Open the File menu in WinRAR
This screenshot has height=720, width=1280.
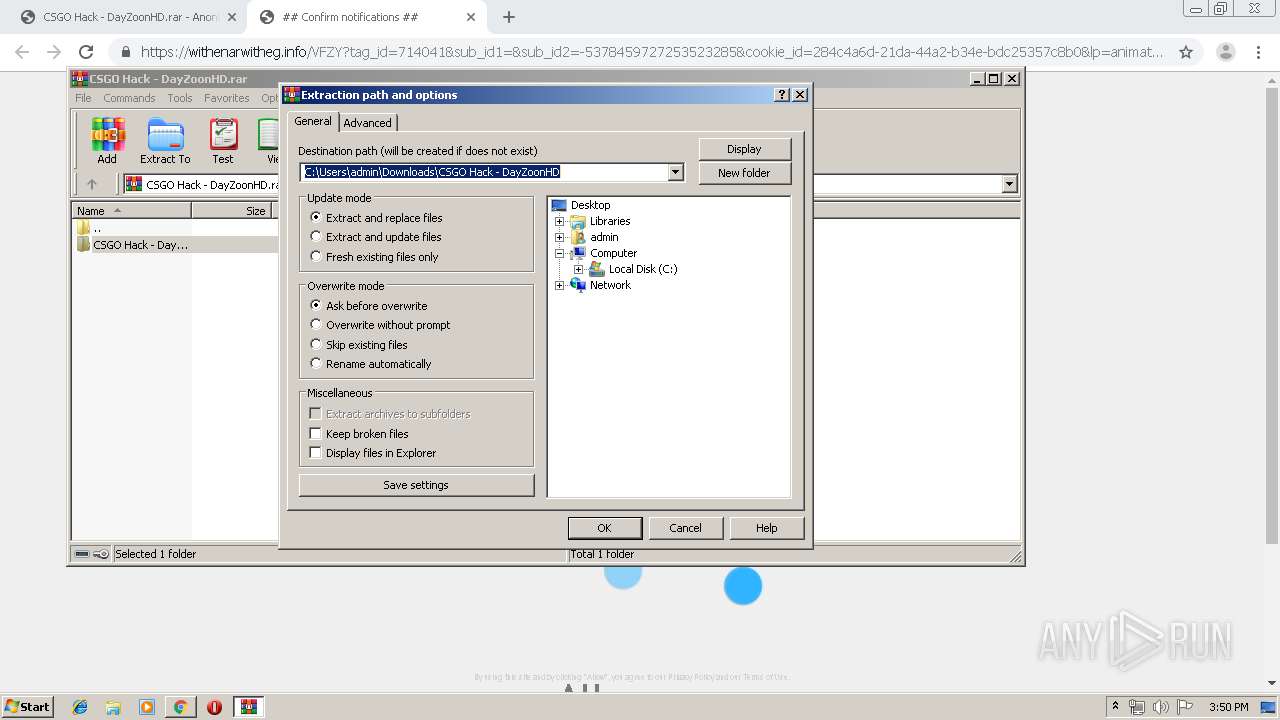click(x=83, y=98)
